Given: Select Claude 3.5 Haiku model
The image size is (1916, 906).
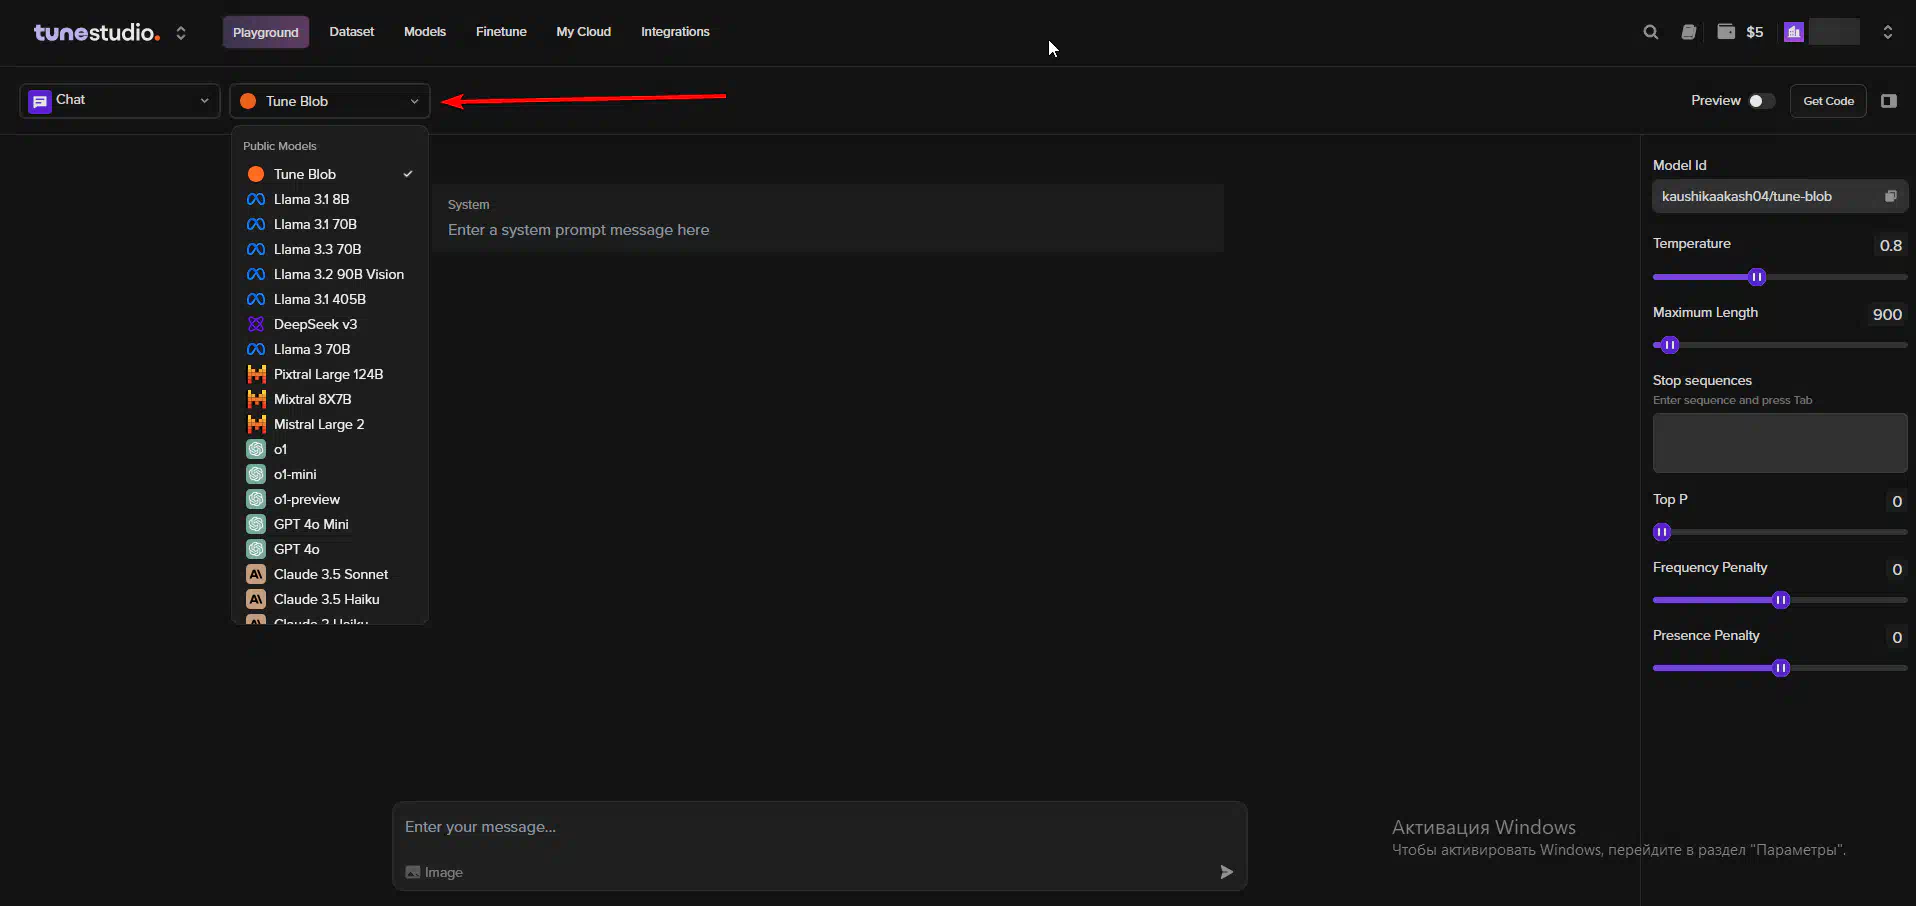Looking at the screenshot, I should coord(330,599).
